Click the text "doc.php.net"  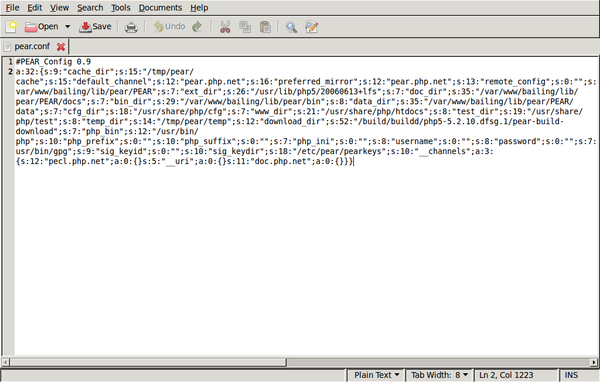pyautogui.click(x=280, y=162)
